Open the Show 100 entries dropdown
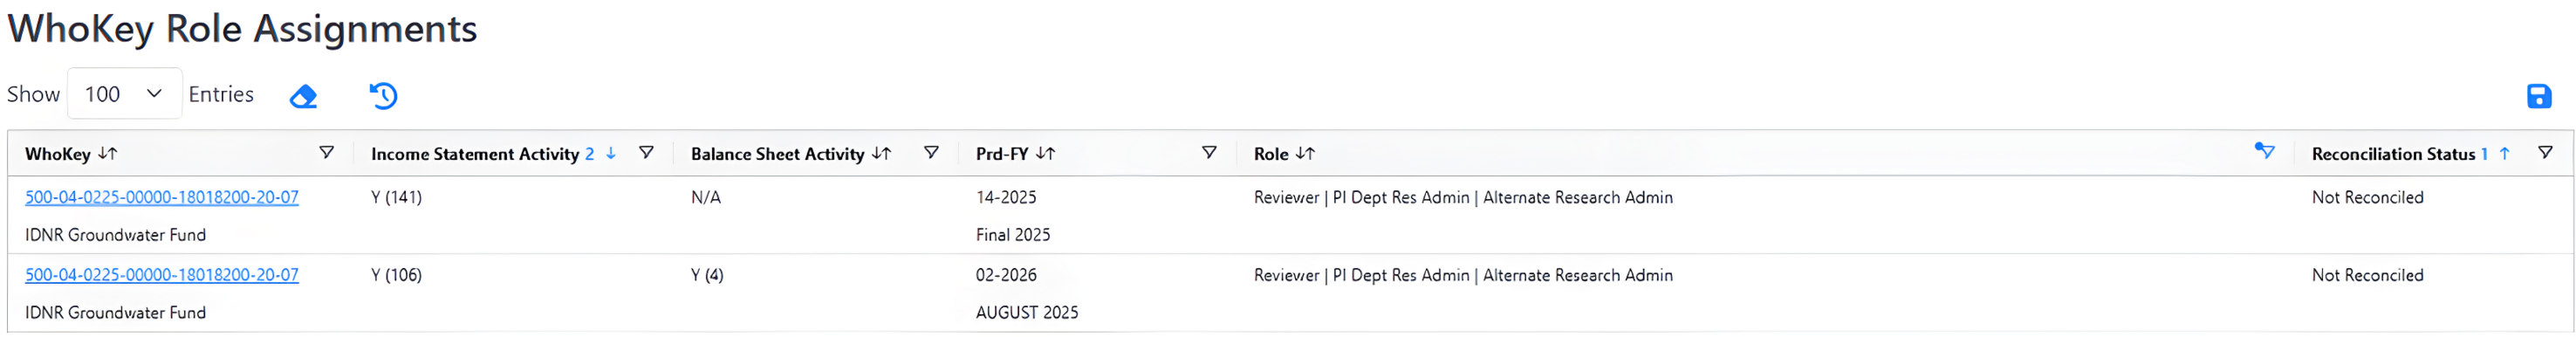The image size is (2576, 337). tap(124, 94)
